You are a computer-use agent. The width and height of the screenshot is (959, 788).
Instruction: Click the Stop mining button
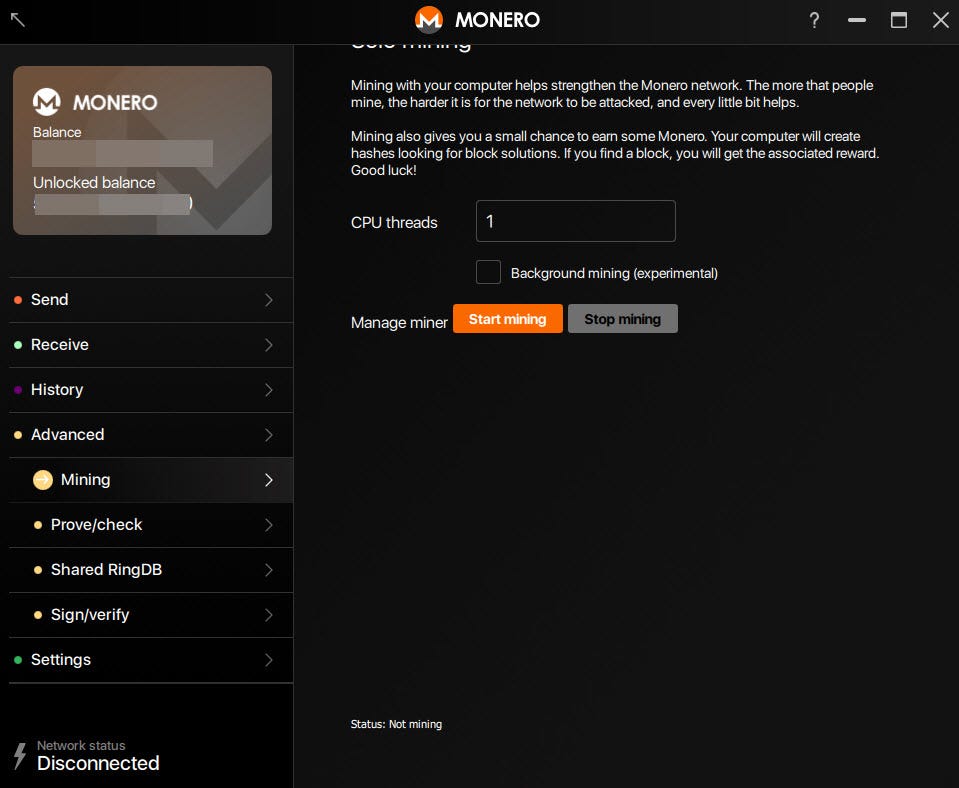623,319
